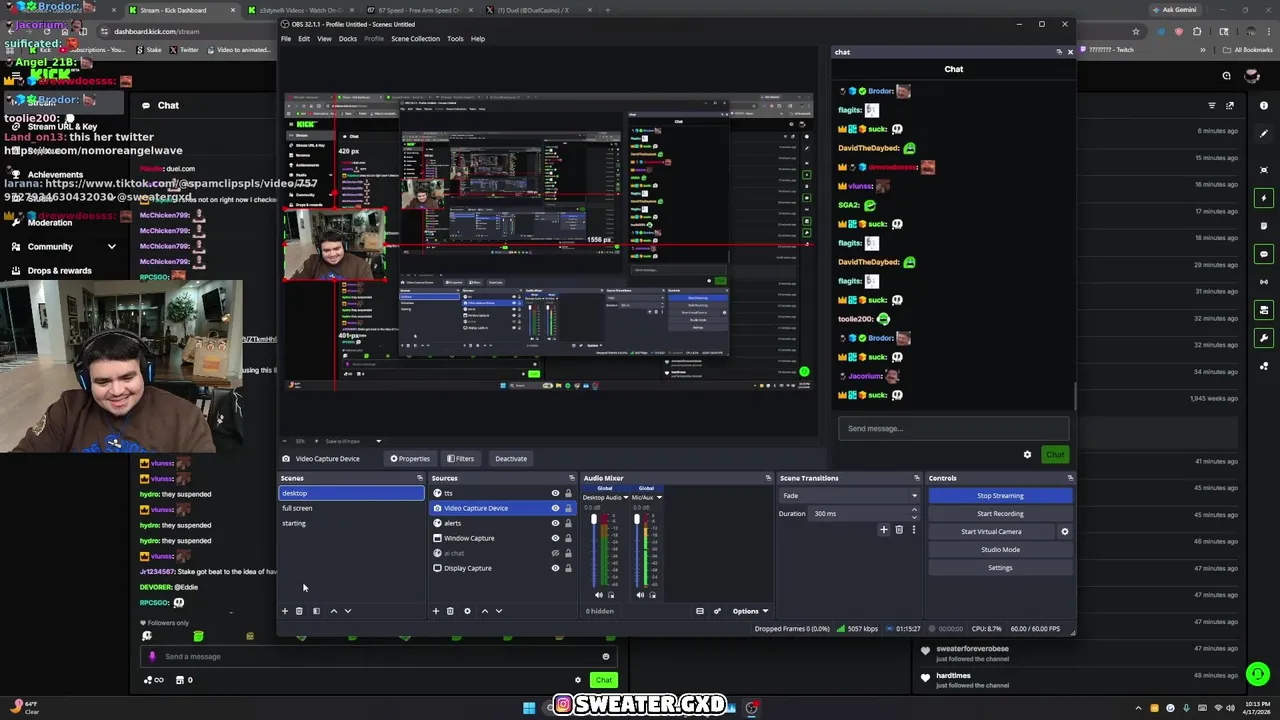Screen dimensions: 1280x720
Task: Toggle Desktop Audio monitoring headphone icon
Action: pyautogui.click(x=611, y=595)
